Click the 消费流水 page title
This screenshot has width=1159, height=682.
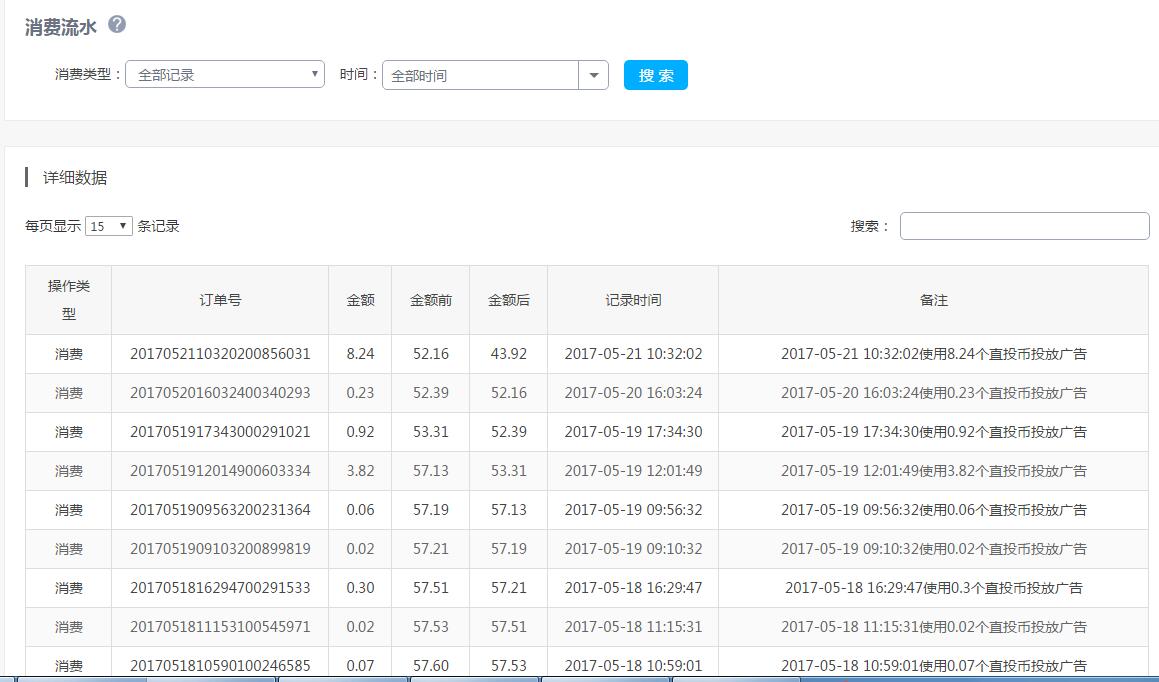(x=61, y=27)
